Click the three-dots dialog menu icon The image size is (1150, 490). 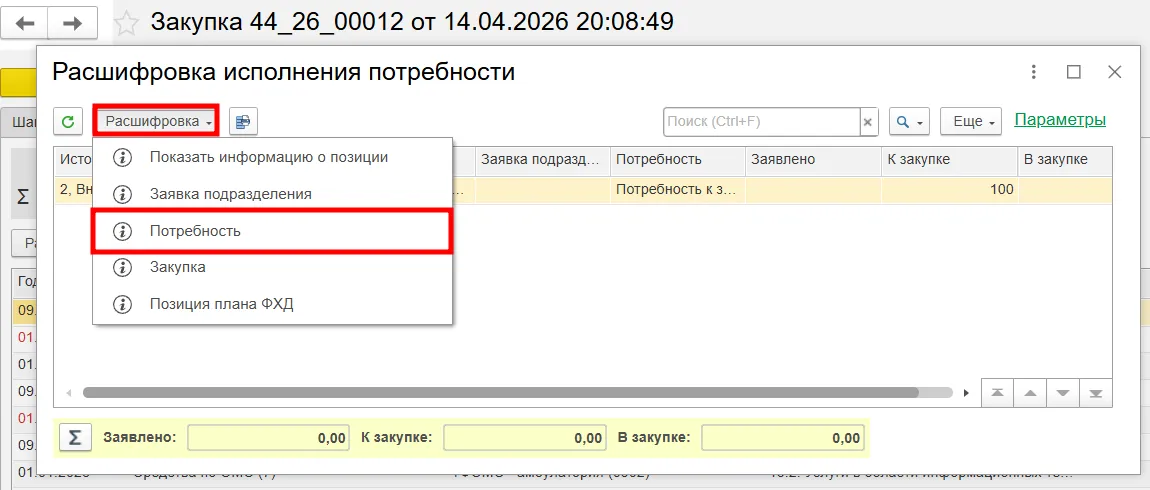pos(1033,72)
